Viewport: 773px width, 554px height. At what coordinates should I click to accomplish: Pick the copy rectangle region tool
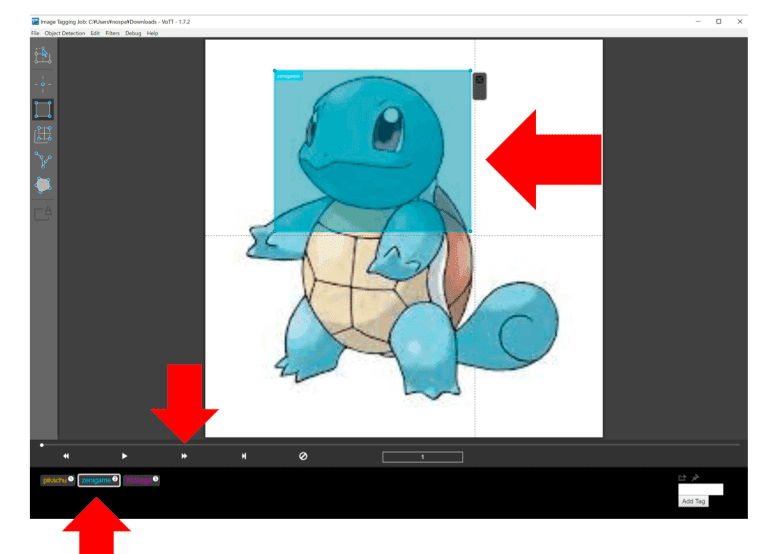pyautogui.click(x=43, y=134)
